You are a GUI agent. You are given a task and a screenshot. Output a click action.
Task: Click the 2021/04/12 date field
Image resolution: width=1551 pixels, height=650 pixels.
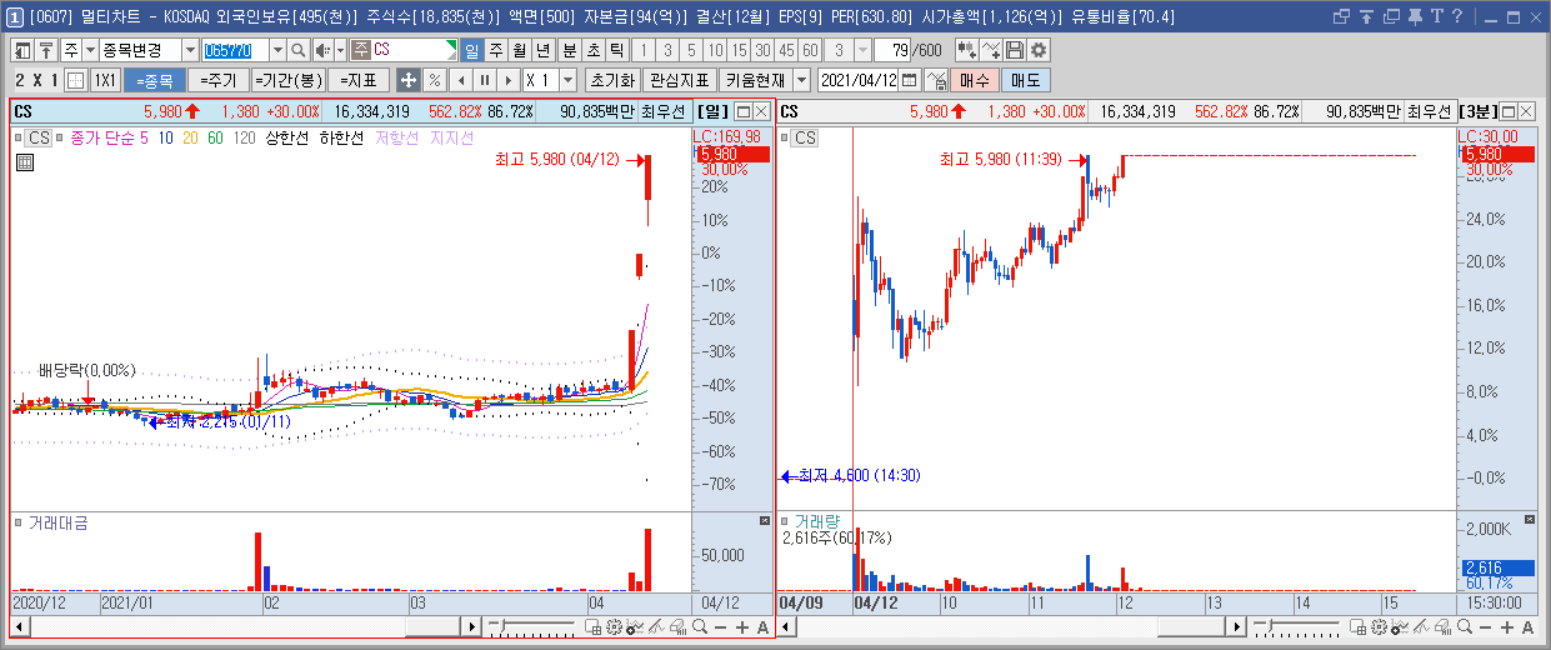coord(858,80)
